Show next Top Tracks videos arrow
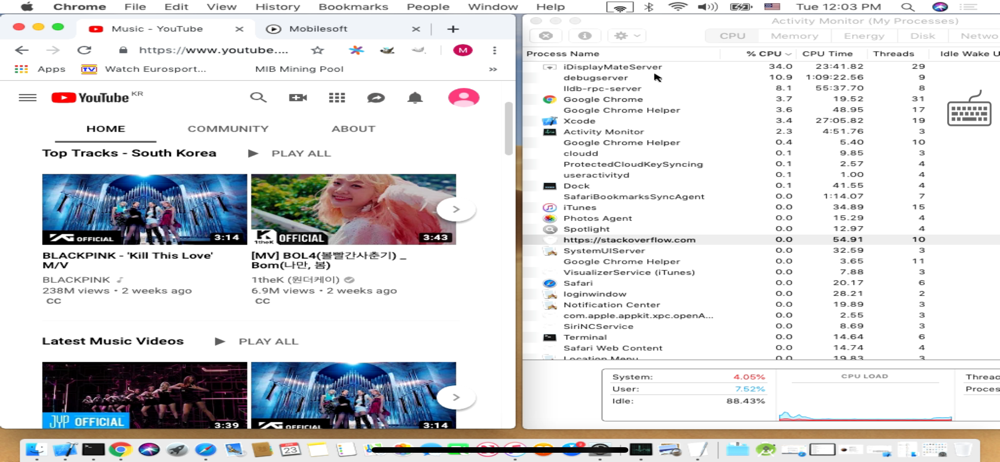This screenshot has width=1000, height=462. coord(456,209)
